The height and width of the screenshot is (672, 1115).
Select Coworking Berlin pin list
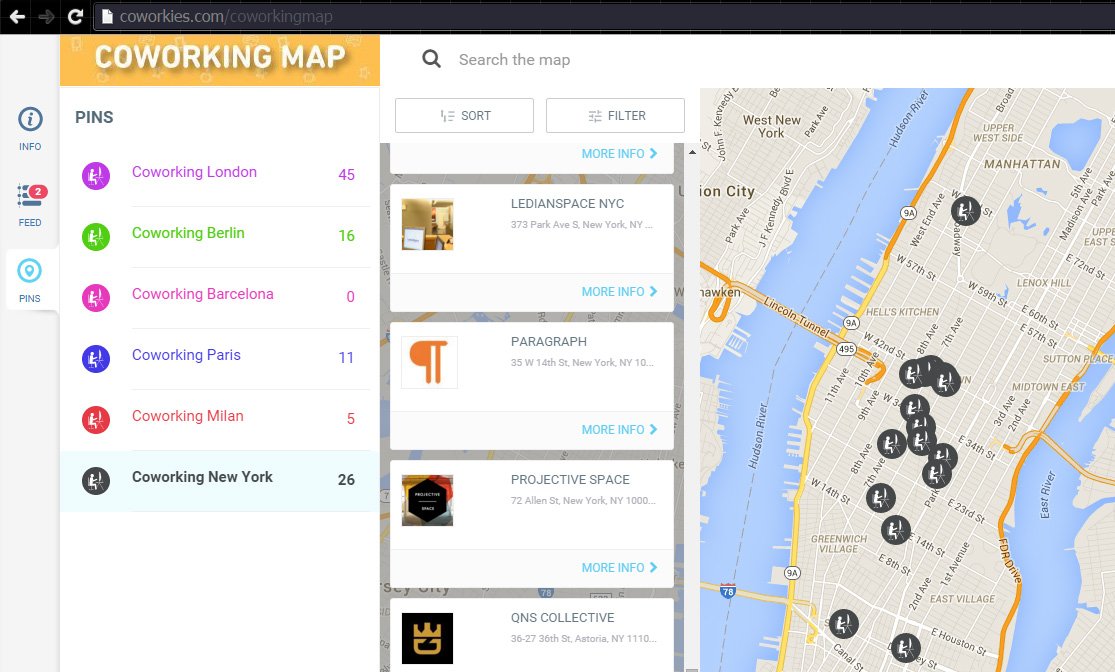pos(218,236)
